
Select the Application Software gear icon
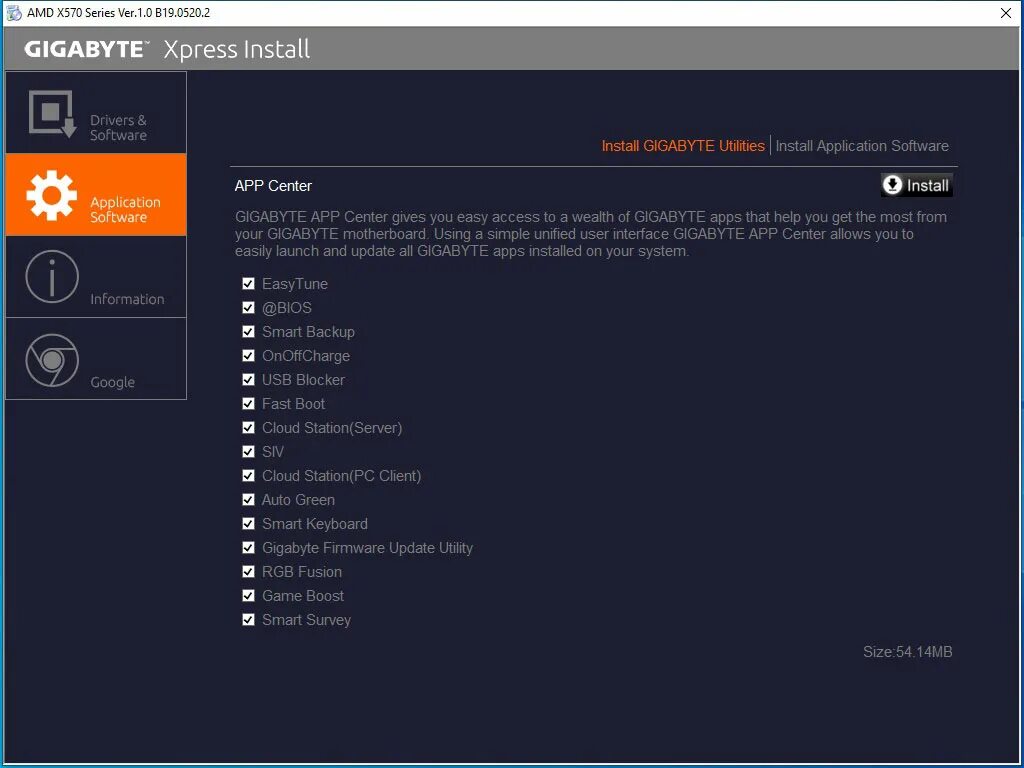click(52, 195)
